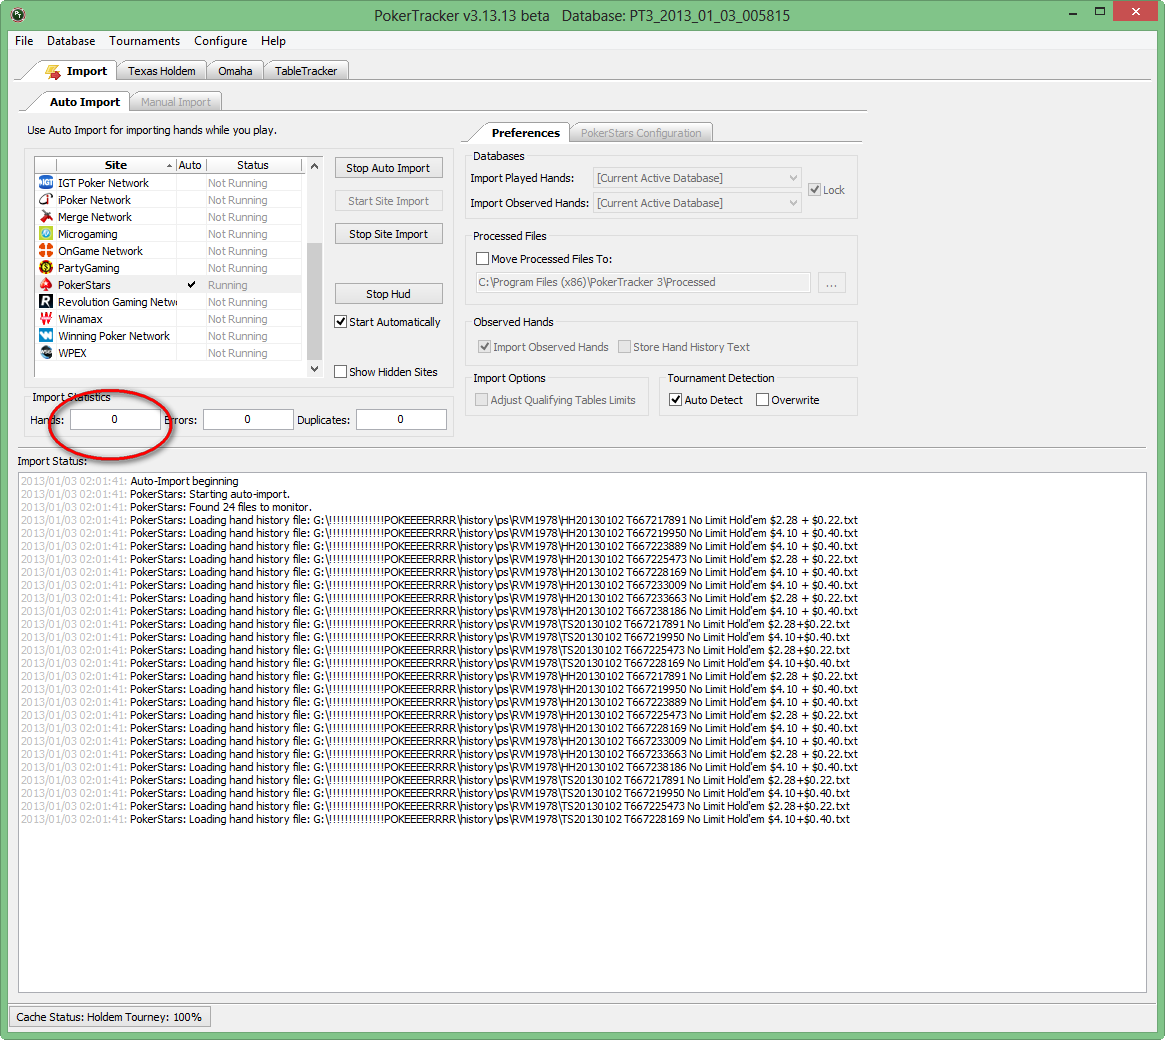This screenshot has height=1040, width=1165.
Task: Click the Merge Network site icon
Action: point(46,217)
